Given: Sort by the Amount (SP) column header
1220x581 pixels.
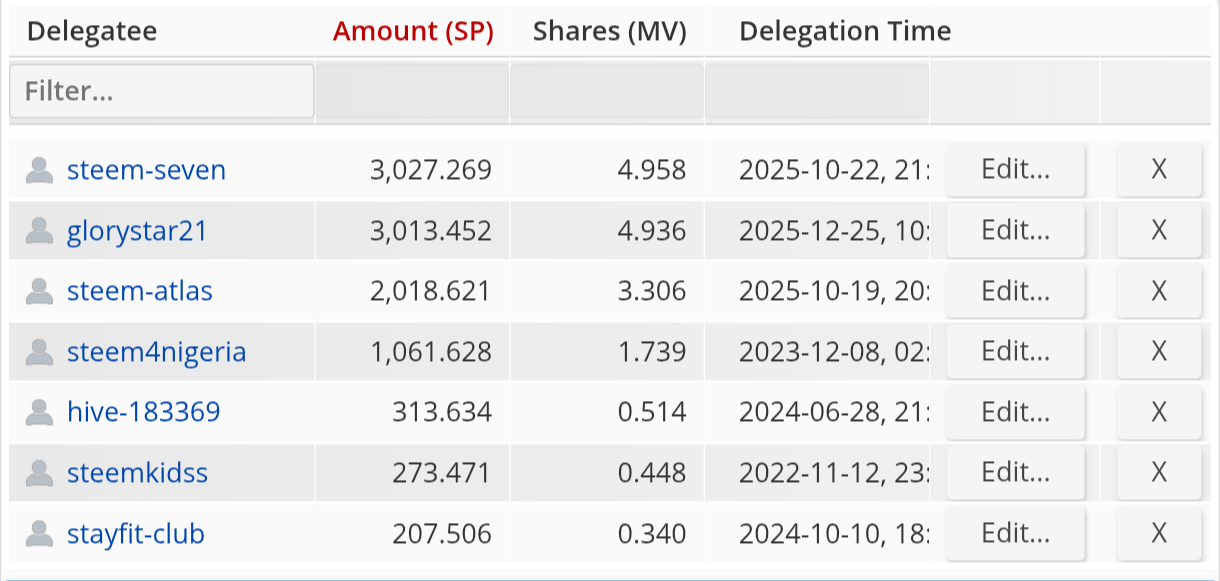Looking at the screenshot, I should 413,32.
